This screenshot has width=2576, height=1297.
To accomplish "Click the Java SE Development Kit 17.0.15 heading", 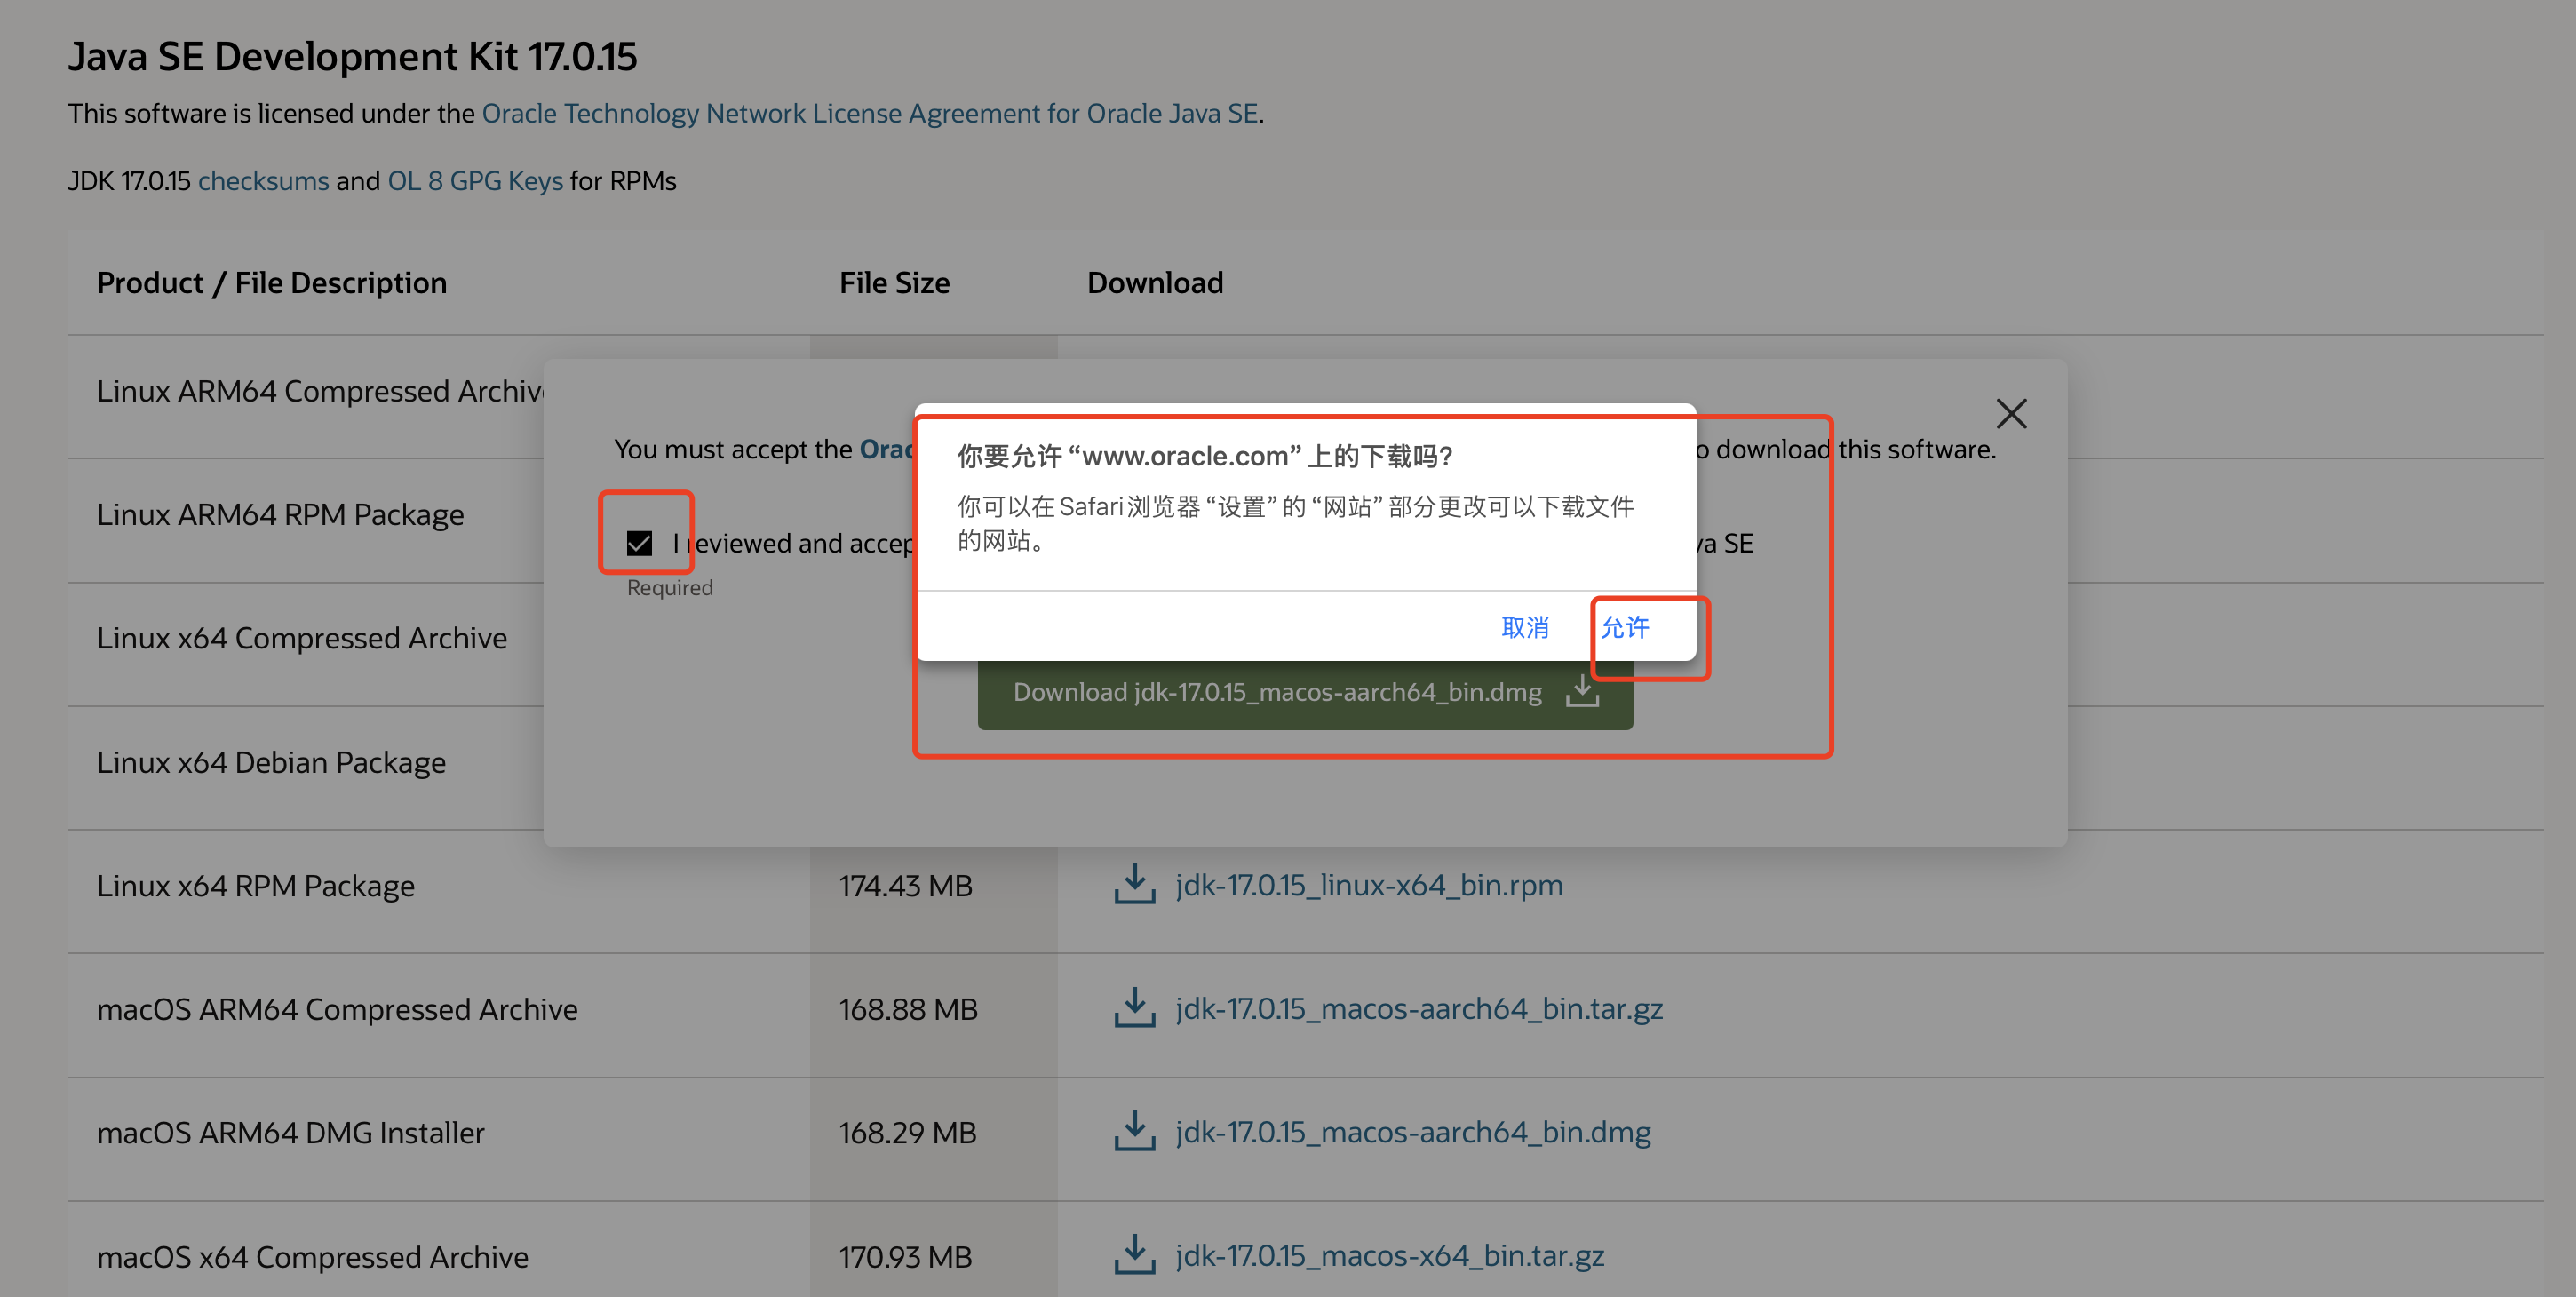I will pos(352,56).
